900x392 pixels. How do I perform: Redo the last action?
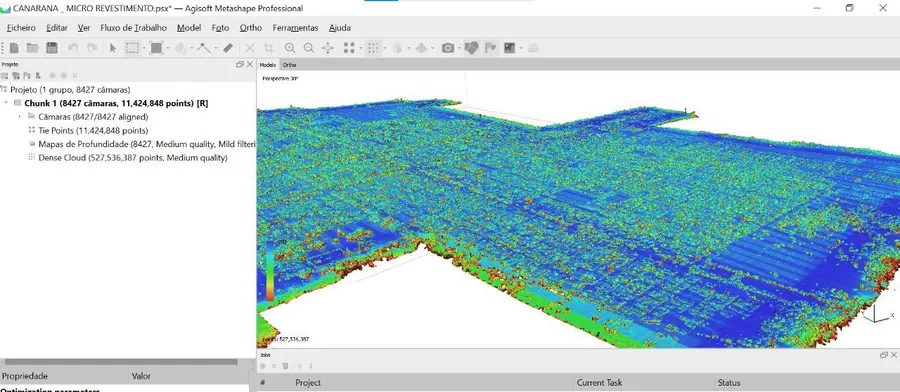(92, 48)
